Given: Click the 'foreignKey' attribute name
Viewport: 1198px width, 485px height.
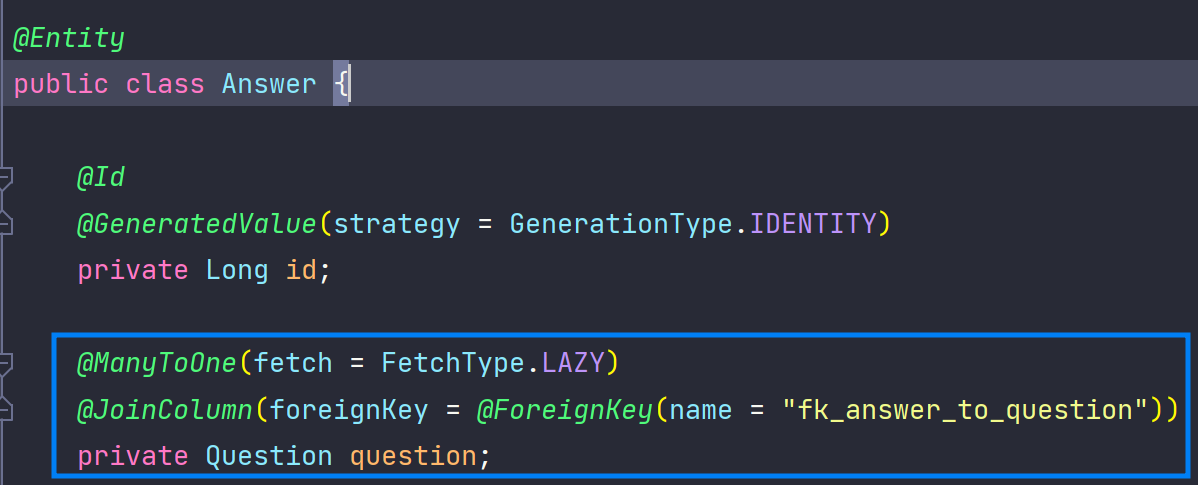Looking at the screenshot, I should (349, 410).
